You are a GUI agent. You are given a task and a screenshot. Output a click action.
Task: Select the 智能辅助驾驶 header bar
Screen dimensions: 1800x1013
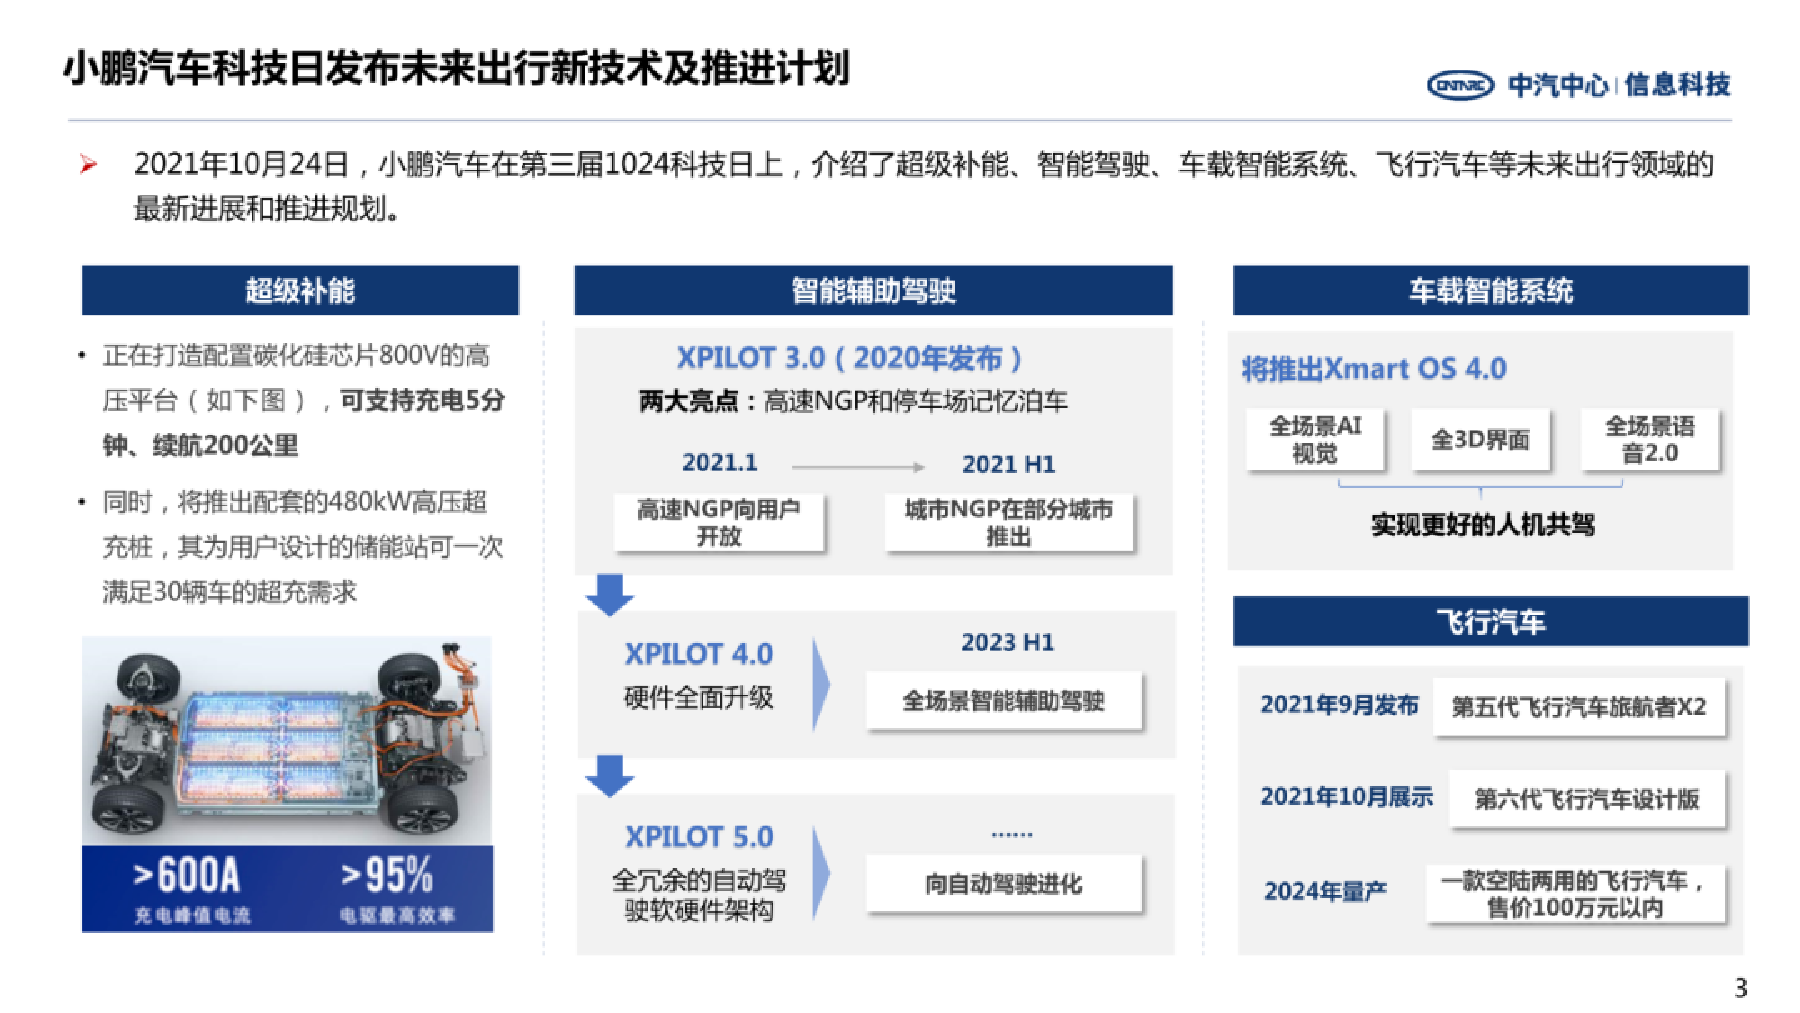873,291
